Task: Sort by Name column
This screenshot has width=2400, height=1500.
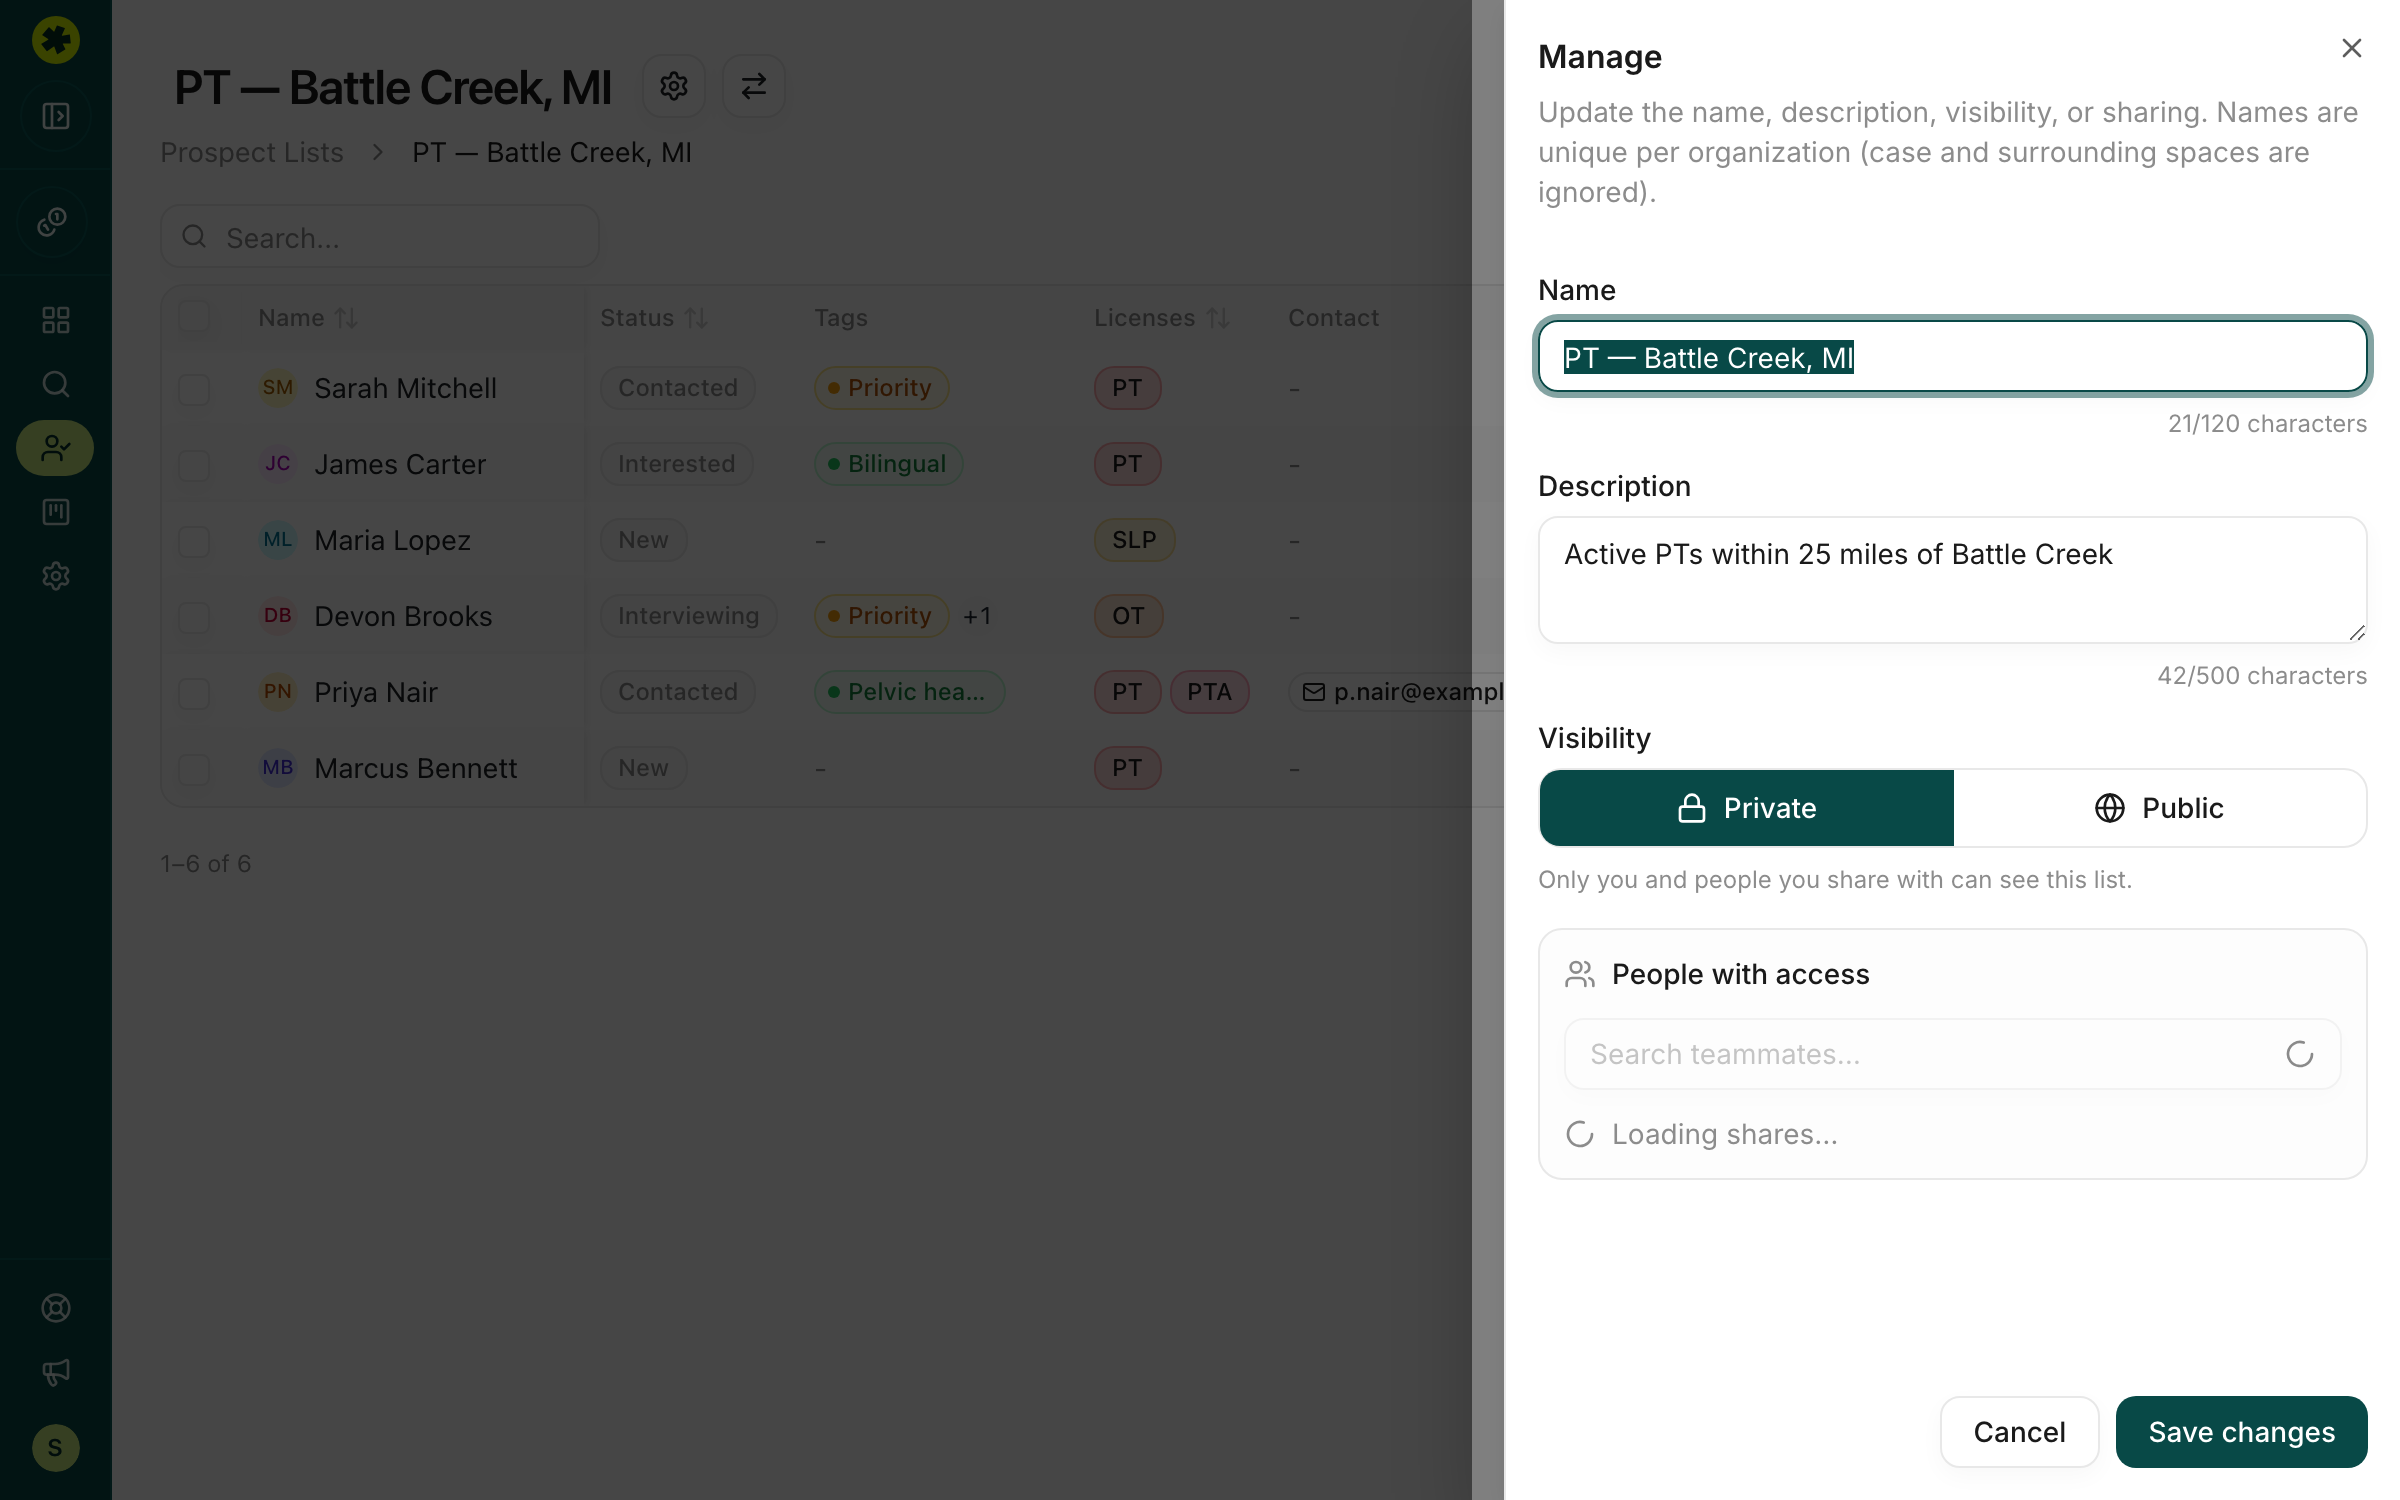Action: pyautogui.click(x=307, y=318)
